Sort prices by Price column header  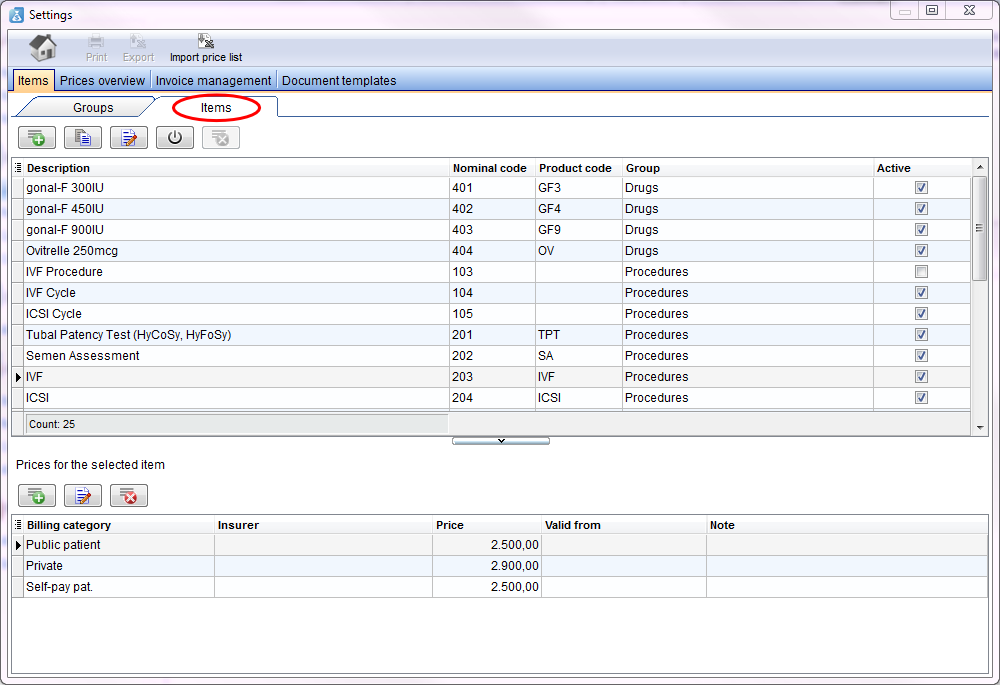pos(487,525)
